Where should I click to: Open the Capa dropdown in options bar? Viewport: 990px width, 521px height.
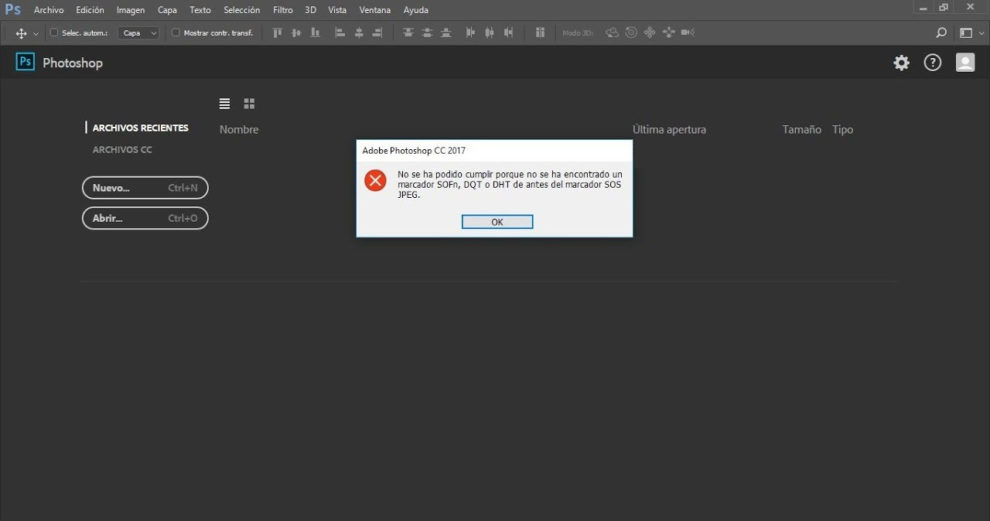click(138, 33)
